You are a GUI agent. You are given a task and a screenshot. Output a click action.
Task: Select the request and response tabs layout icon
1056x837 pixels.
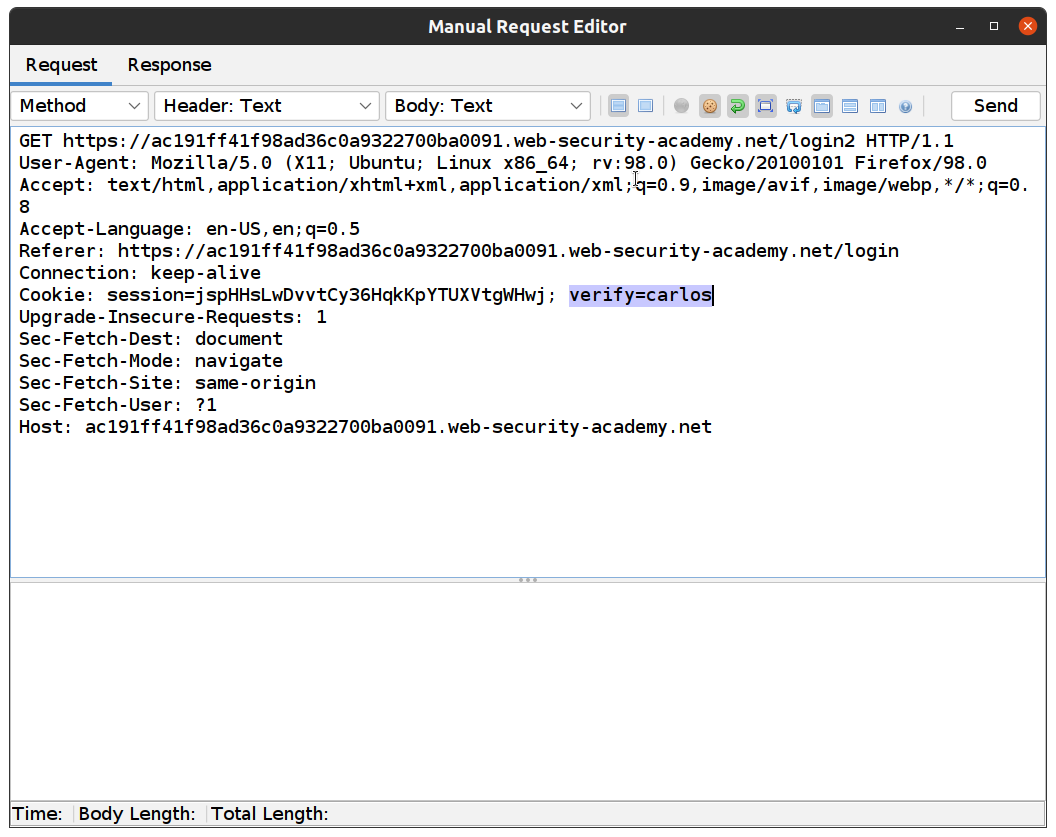coord(822,106)
